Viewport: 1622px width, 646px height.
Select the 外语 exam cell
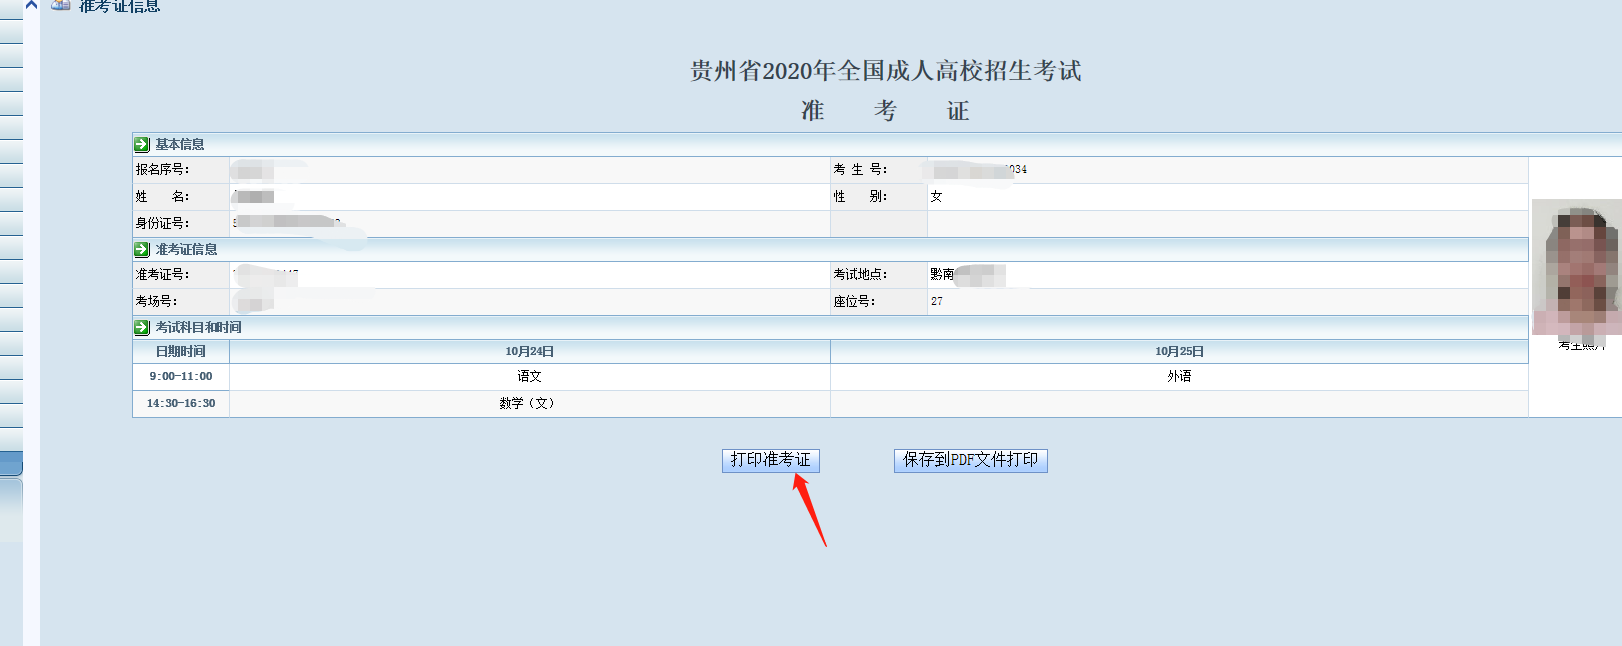tap(1179, 376)
